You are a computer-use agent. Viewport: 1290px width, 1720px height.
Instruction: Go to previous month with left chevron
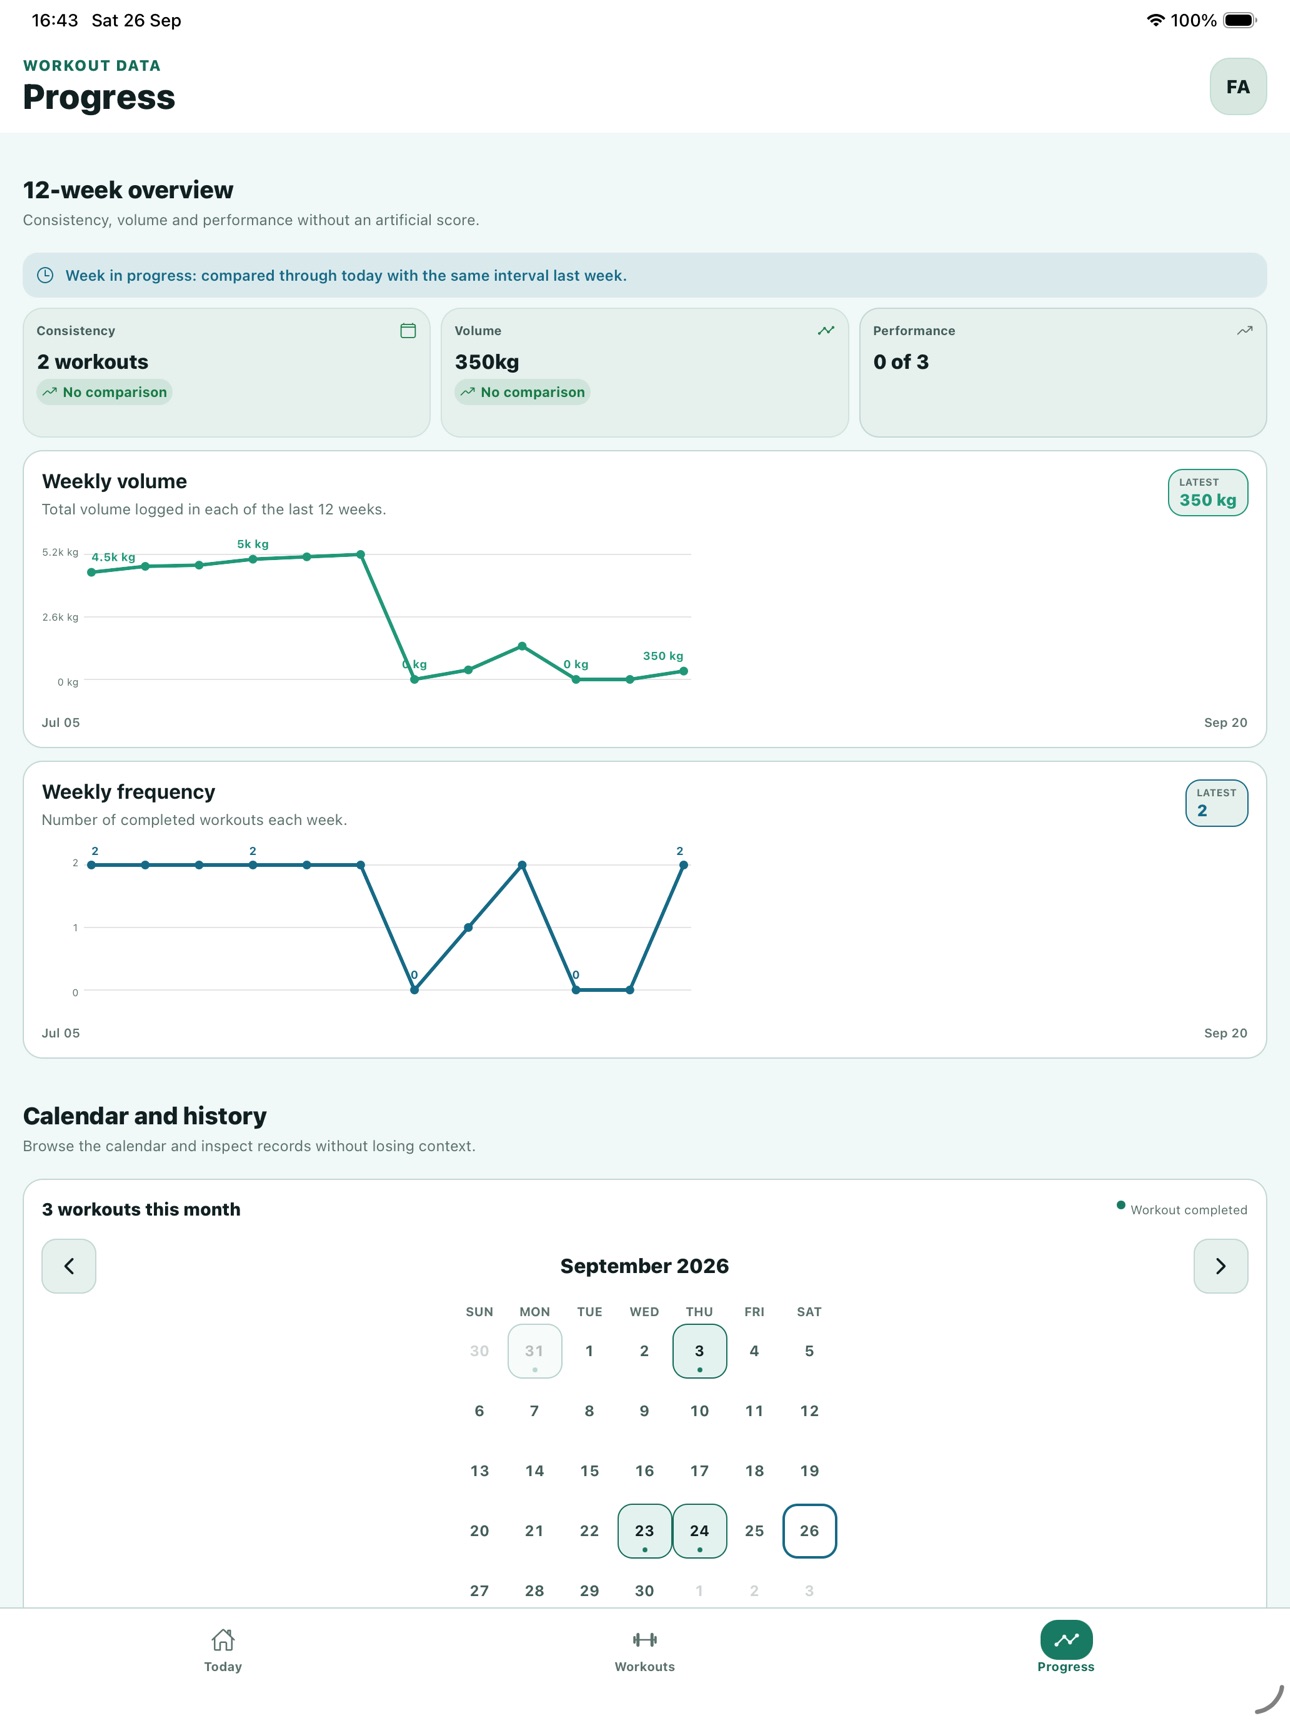click(69, 1266)
